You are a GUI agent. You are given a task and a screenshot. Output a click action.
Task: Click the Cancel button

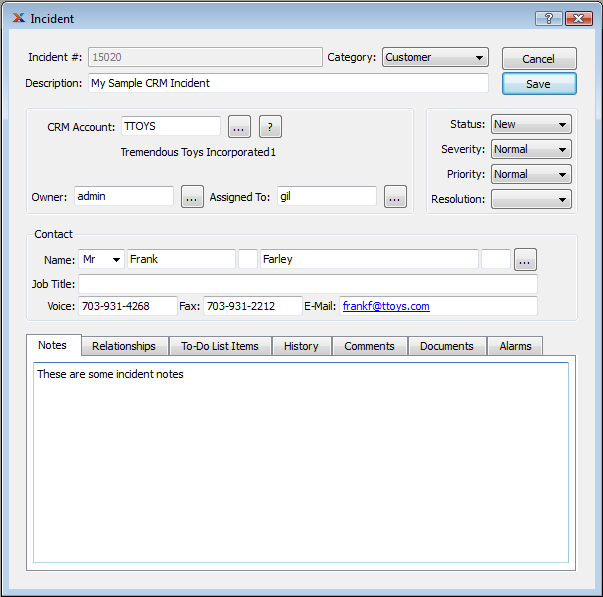click(x=539, y=59)
